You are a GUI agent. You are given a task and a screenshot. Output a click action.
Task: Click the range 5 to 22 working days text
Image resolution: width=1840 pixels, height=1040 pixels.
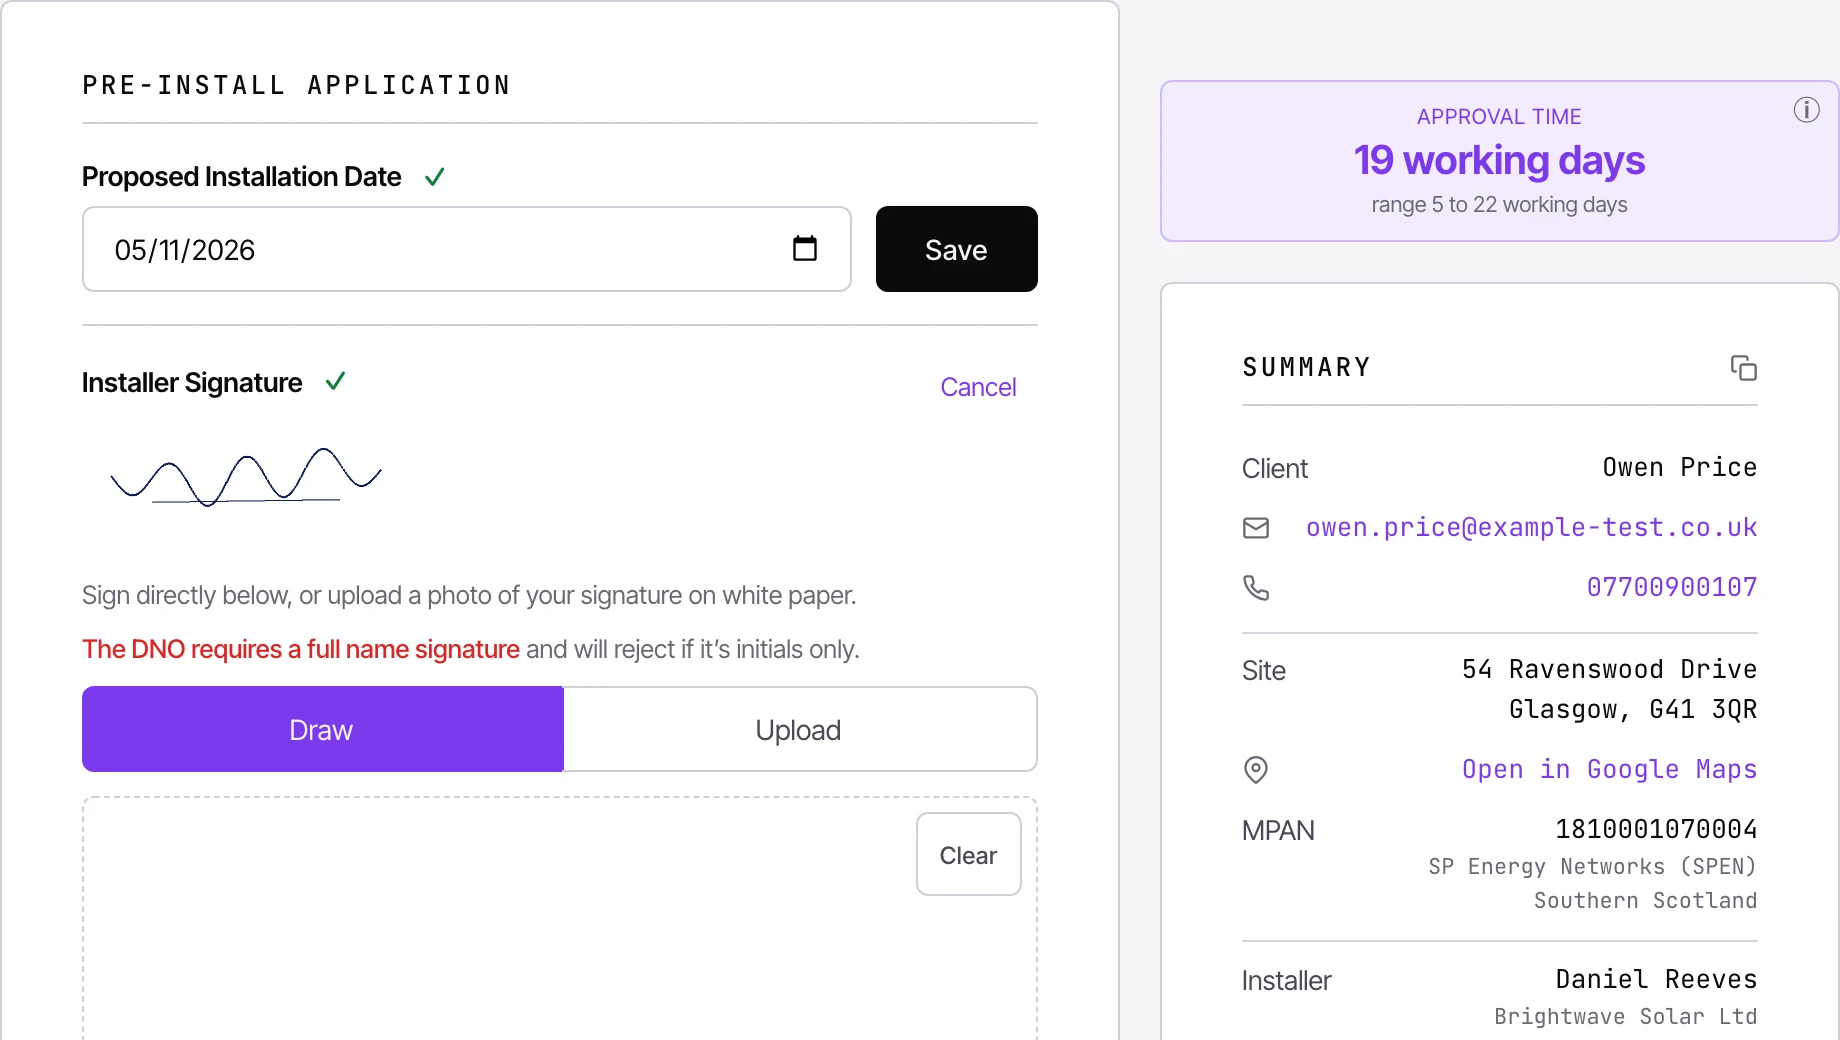(x=1499, y=205)
